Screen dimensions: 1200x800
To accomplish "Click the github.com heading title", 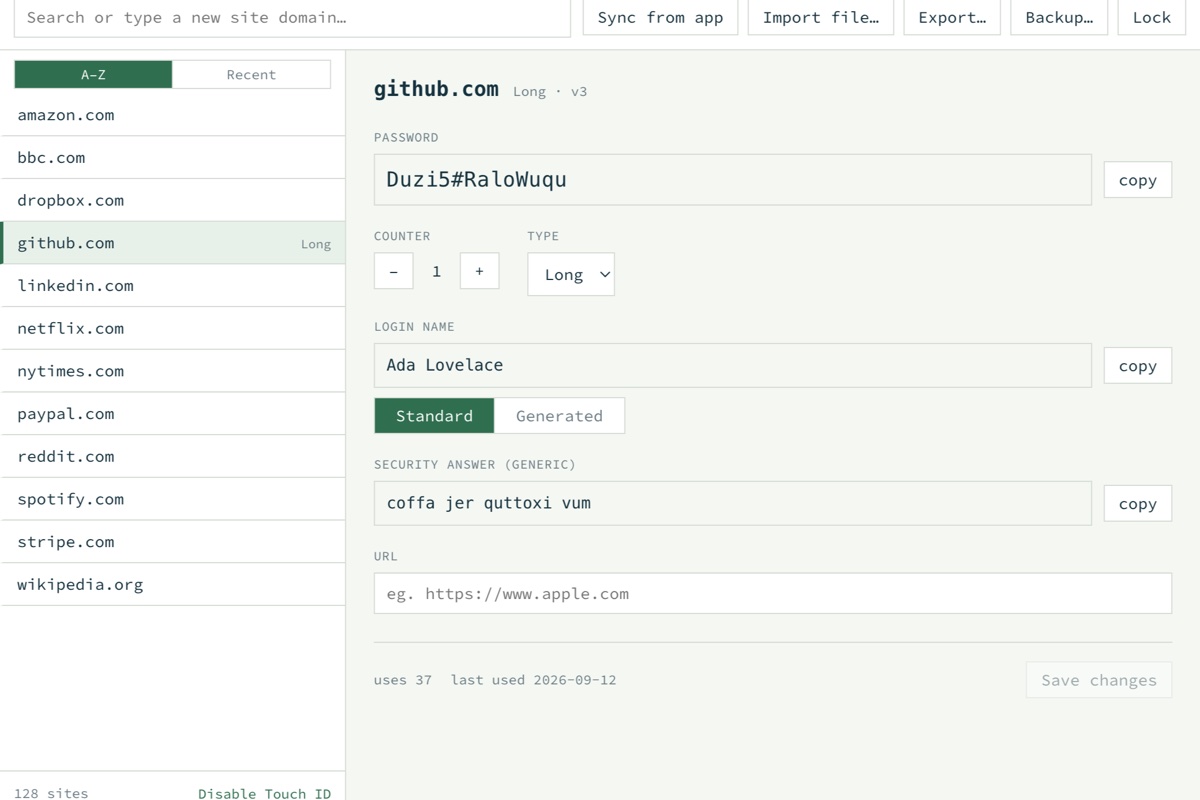I will [x=436, y=89].
